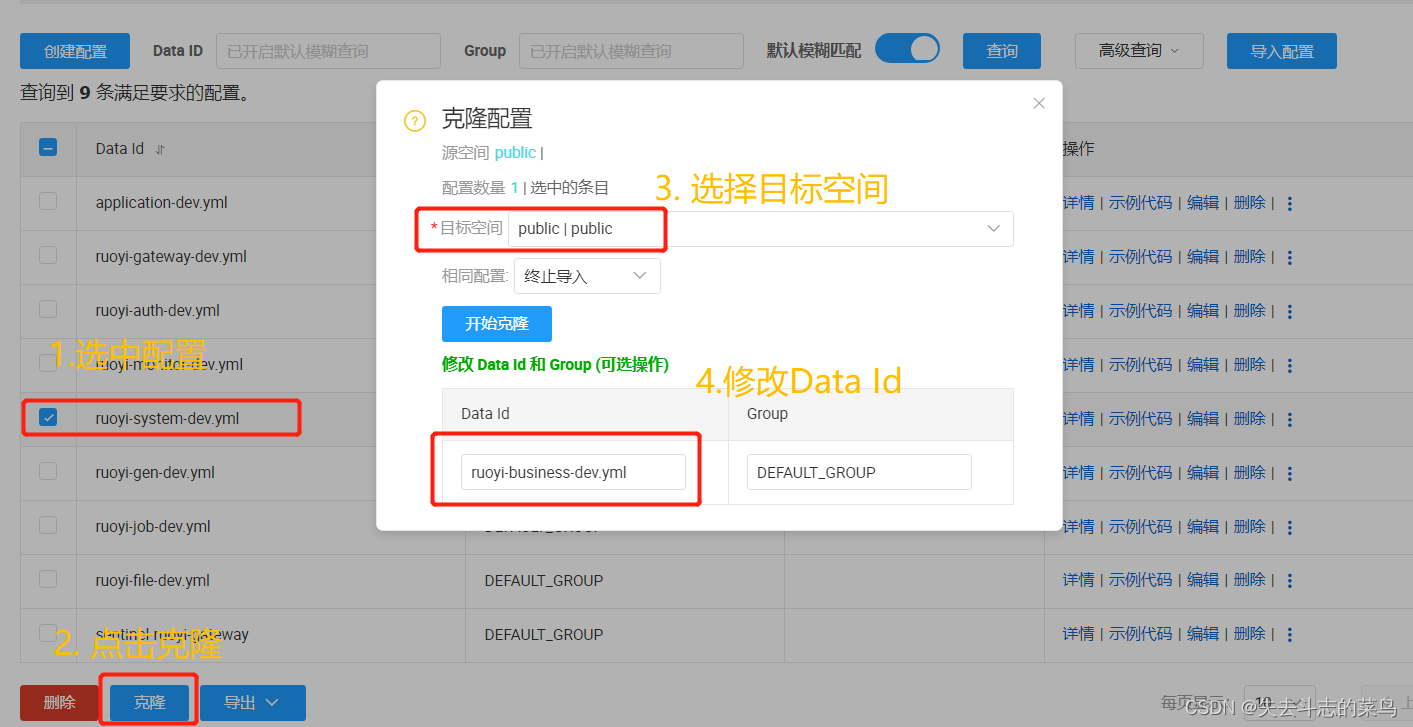1413x727 pixels.
Task: Click the ruoyi-business-dev.yml Data Id input
Action: click(573, 472)
